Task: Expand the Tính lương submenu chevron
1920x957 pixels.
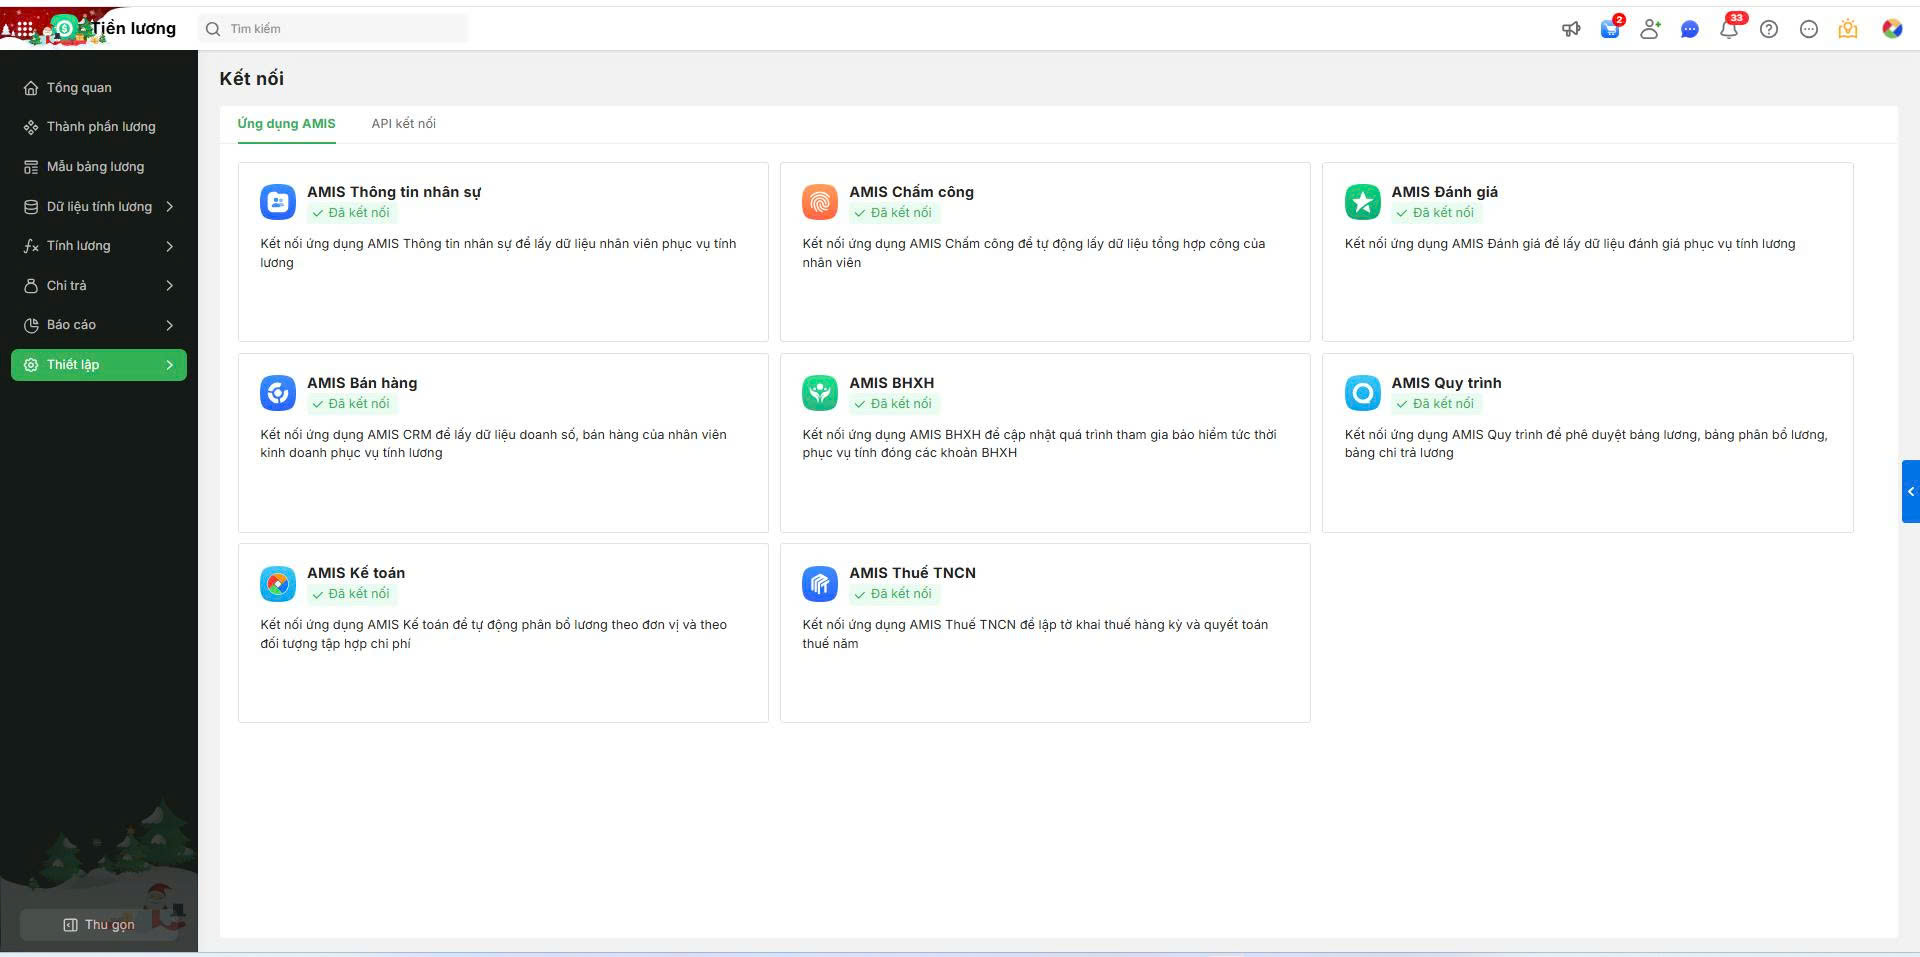Action: pos(170,246)
